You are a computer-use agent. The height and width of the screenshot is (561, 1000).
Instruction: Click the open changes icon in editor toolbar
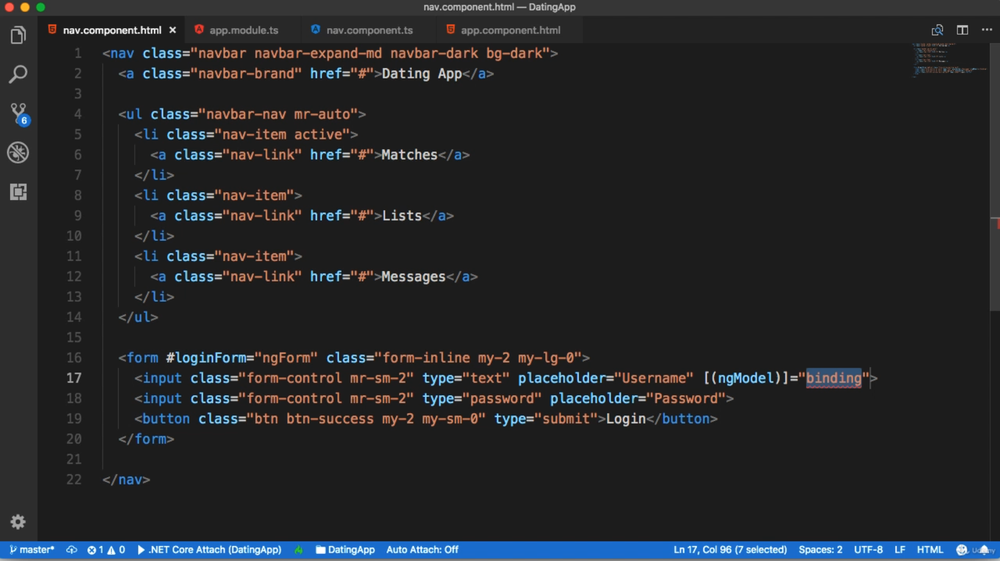[937, 30]
